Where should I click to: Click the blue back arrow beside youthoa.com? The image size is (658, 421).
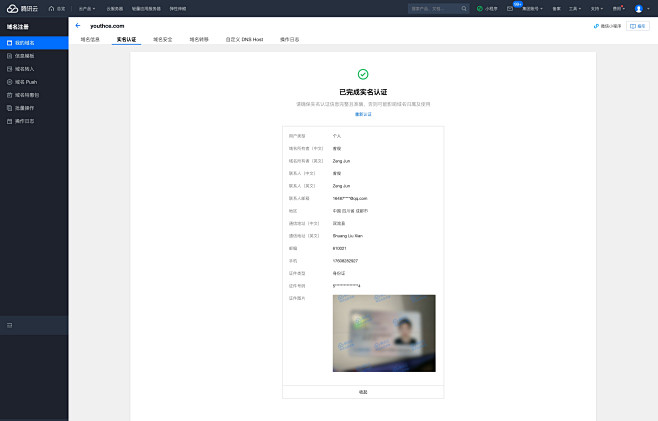click(78, 26)
